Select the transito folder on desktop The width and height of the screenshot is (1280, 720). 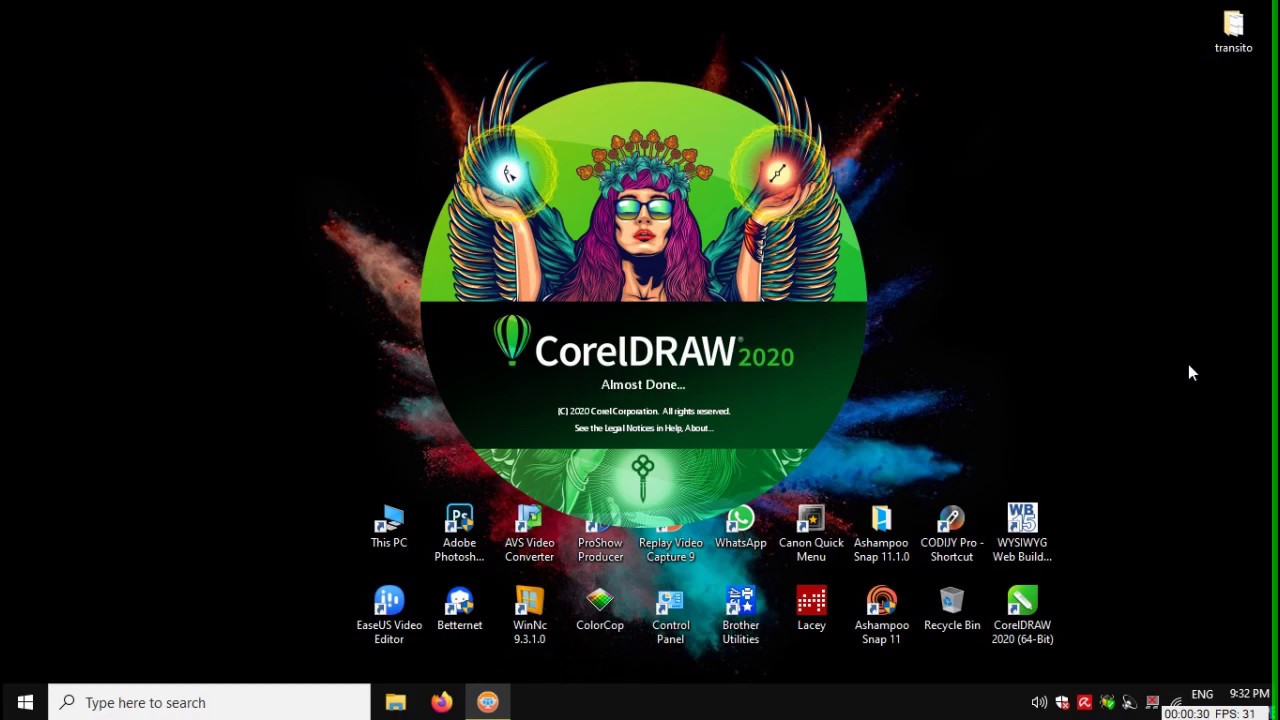(x=1233, y=32)
